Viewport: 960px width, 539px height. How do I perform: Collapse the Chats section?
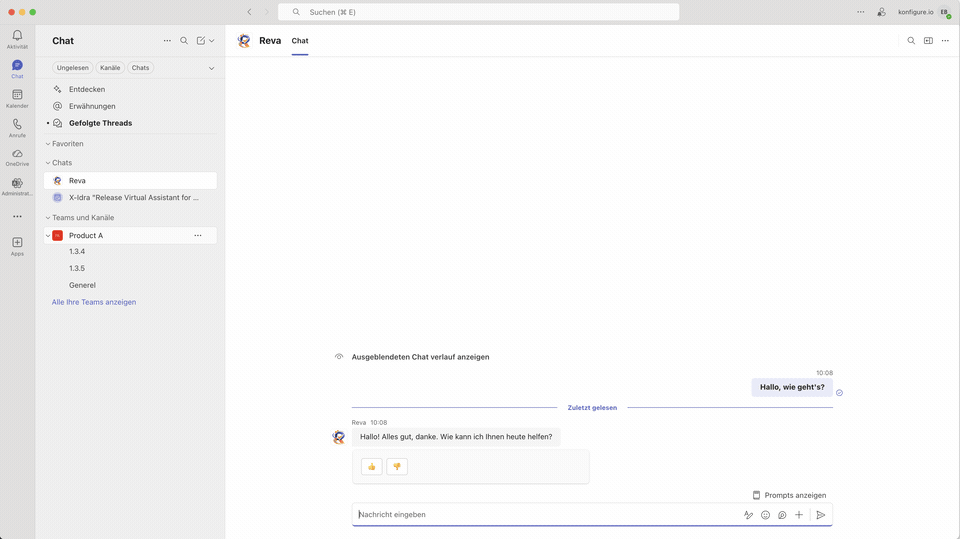click(48, 163)
